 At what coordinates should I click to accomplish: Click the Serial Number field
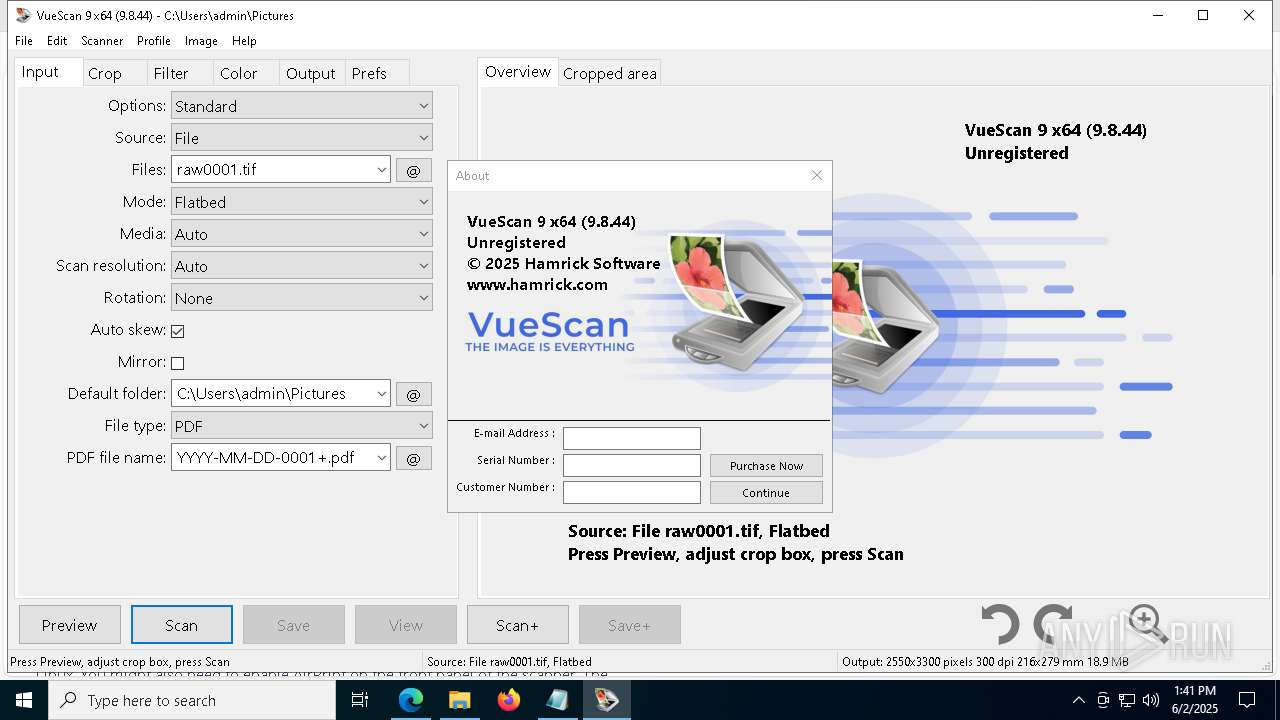coord(632,465)
